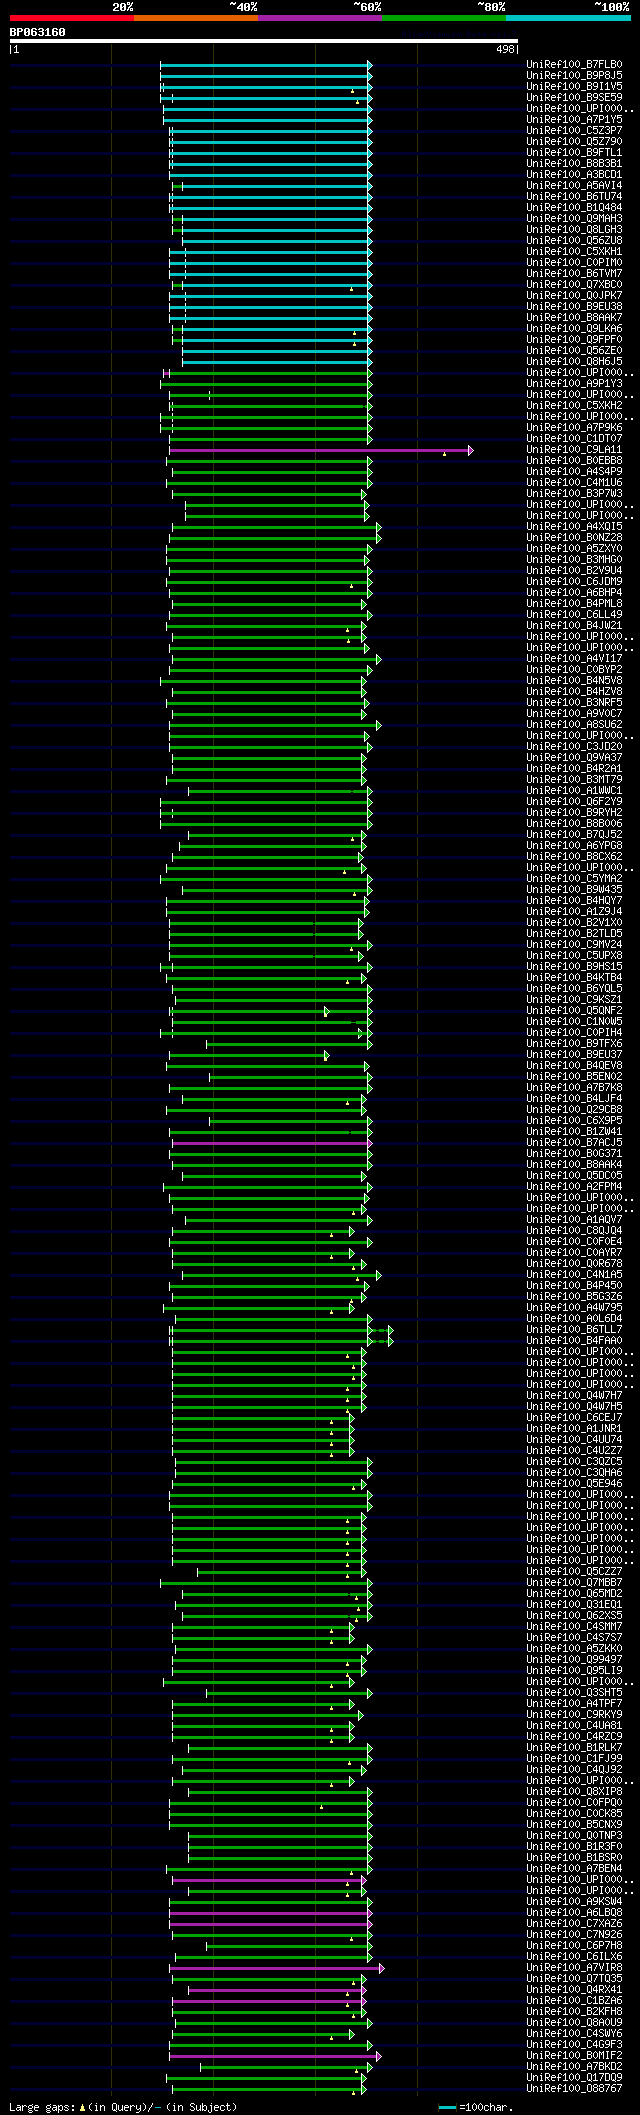
Task: Click the purple alignment bar for B7ACJ5
Action: click(271, 1143)
